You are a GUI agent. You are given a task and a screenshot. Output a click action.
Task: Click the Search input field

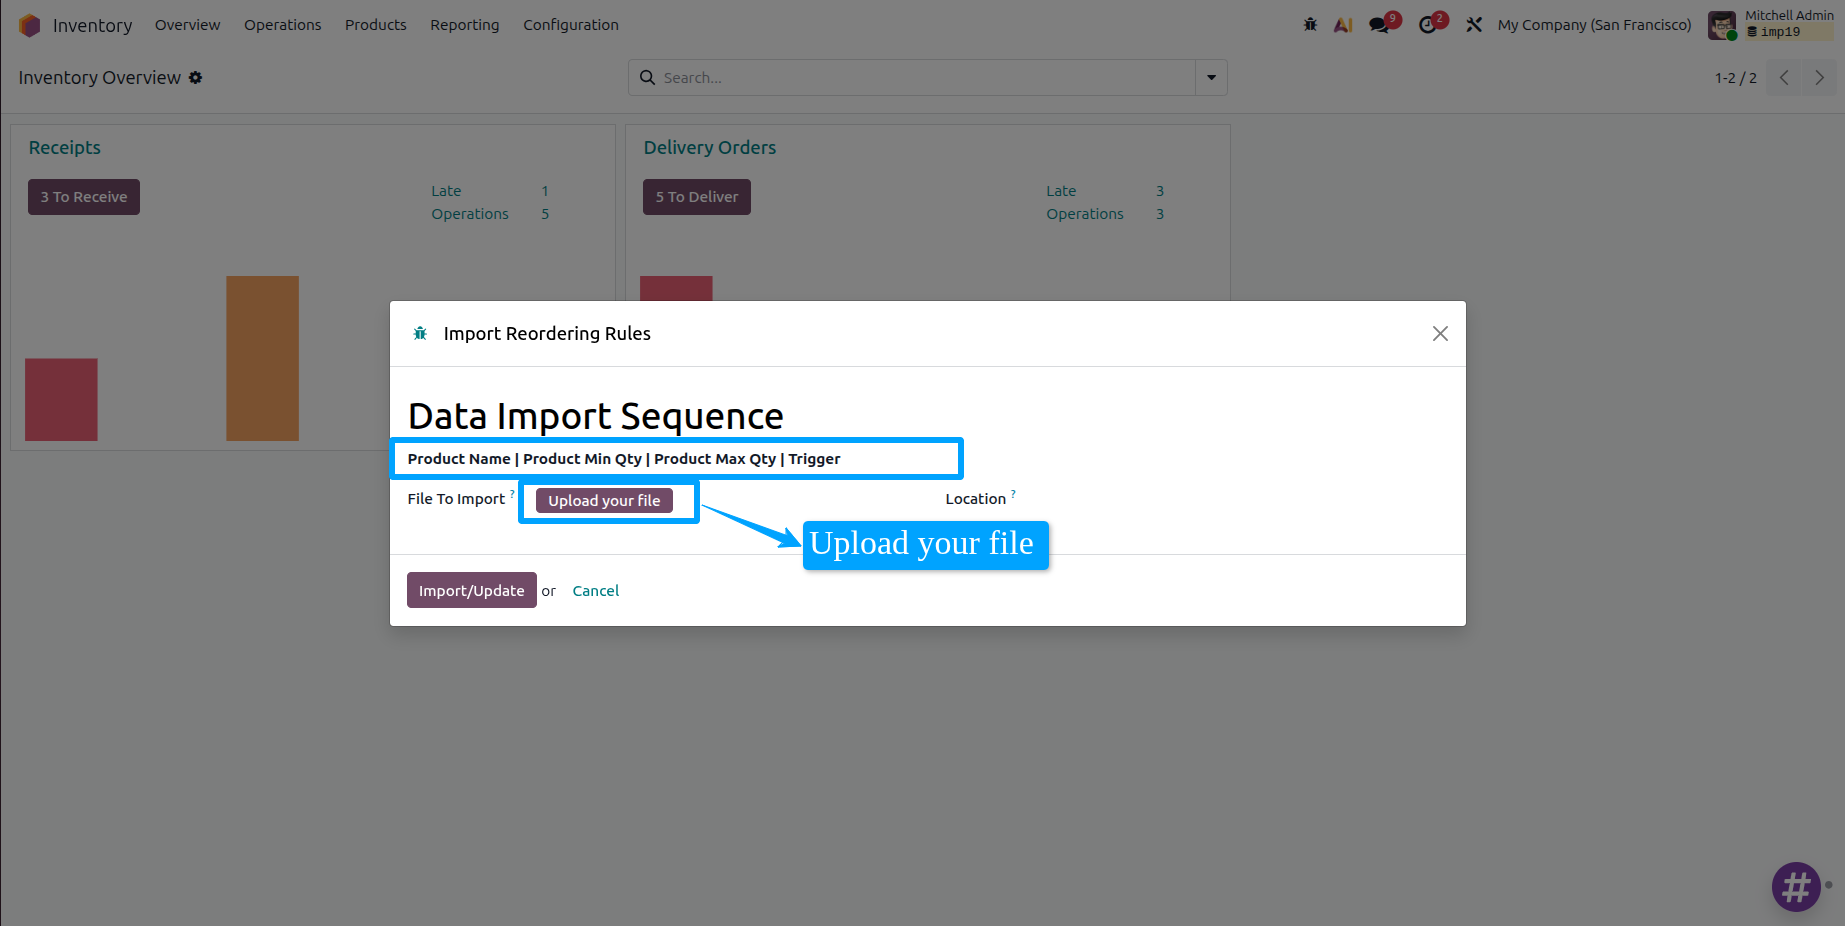[925, 77]
